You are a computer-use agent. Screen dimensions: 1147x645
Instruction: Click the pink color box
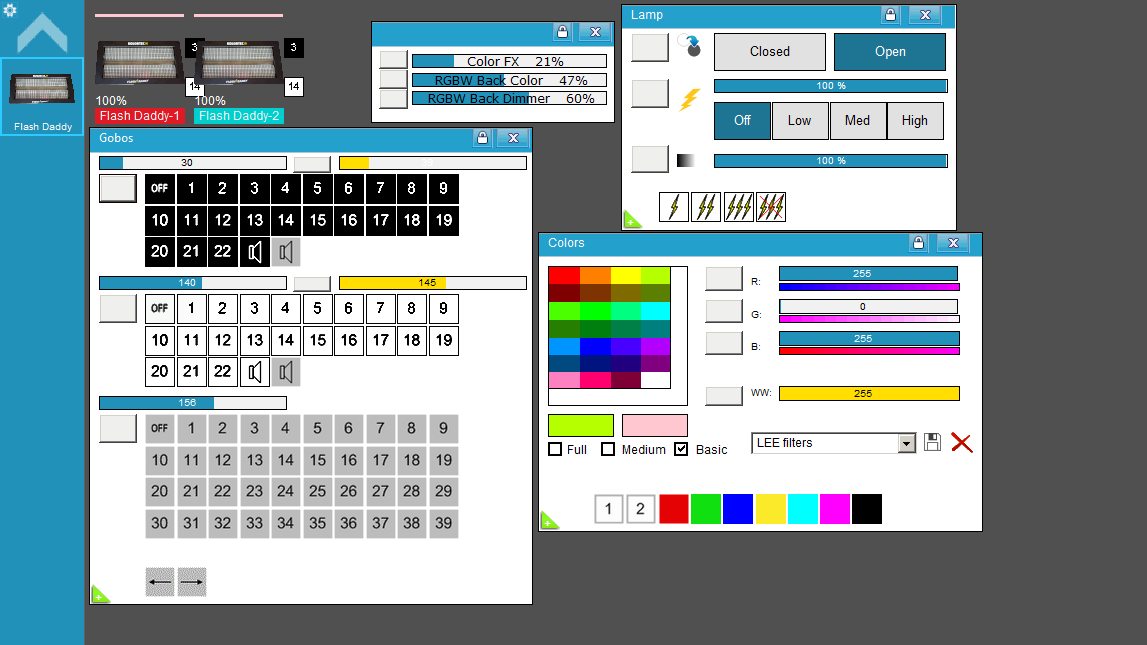[x=655, y=426]
